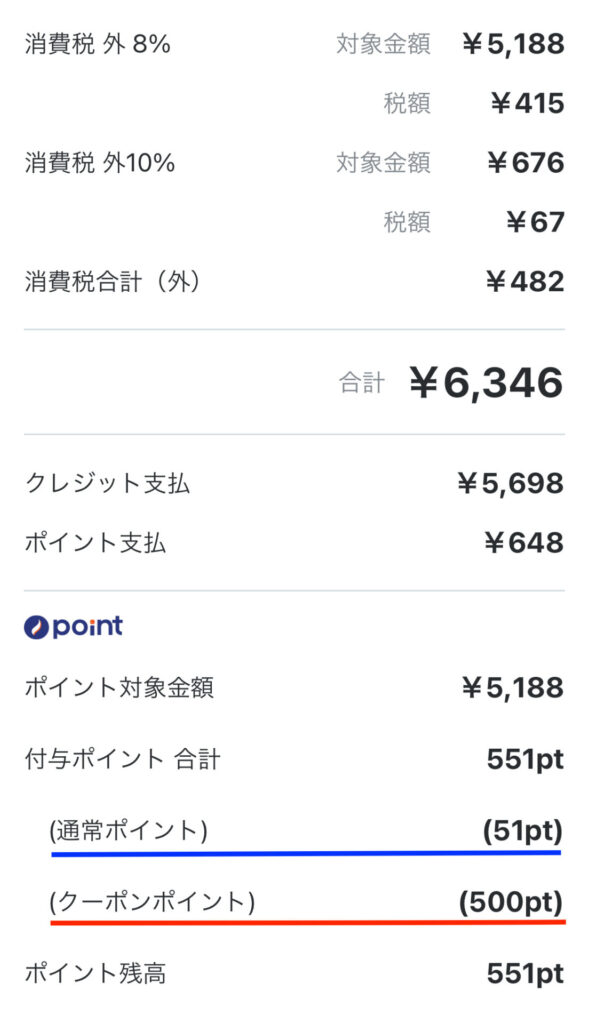Click the ポイント対象金額 label
Image resolution: width=589 pixels, height=1024 pixels.
pyautogui.click(x=119, y=688)
